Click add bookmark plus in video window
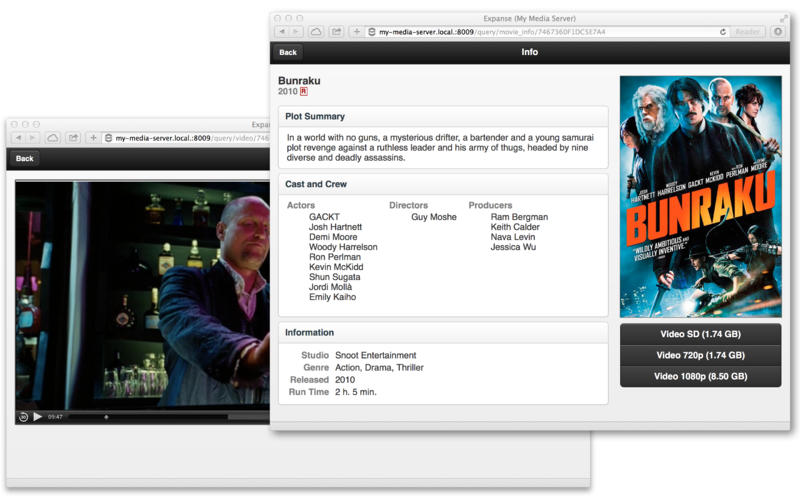The image size is (800, 500). click(93, 138)
